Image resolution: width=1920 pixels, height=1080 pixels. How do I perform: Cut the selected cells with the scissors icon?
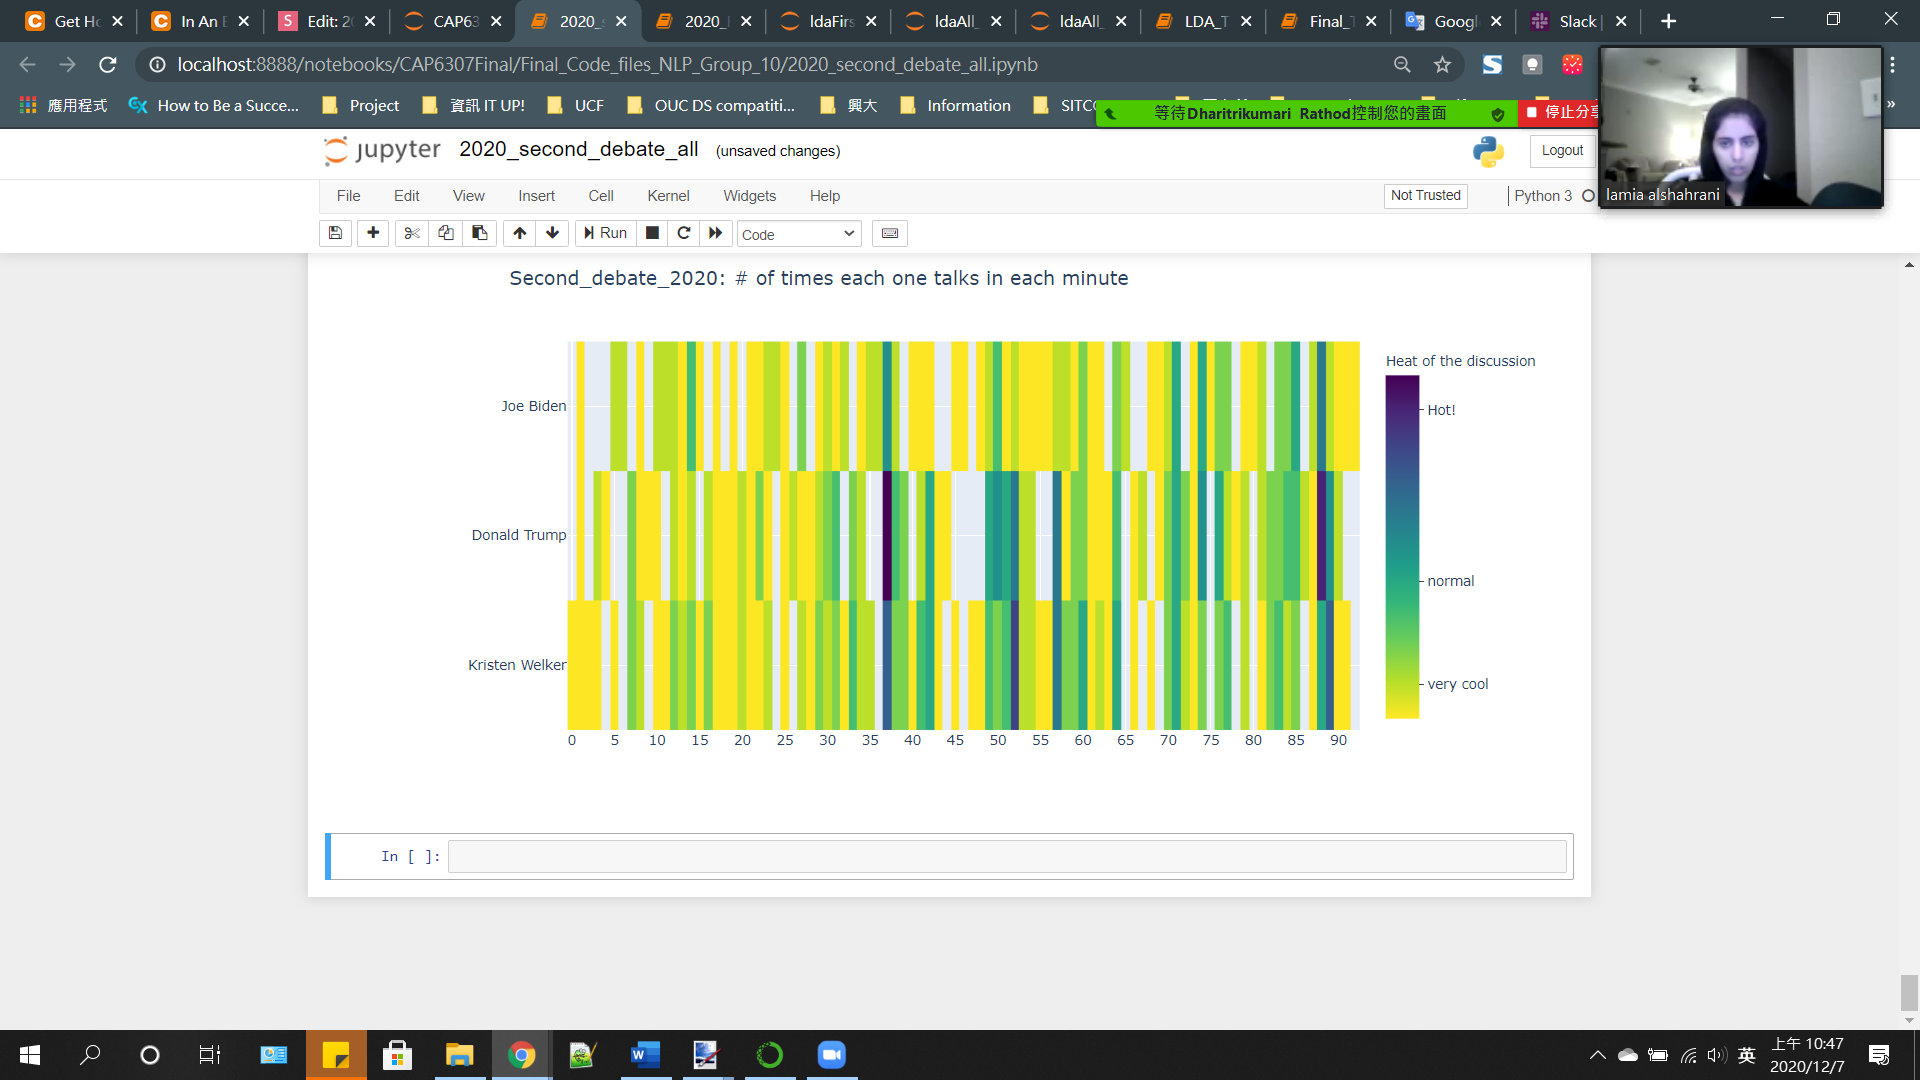click(x=411, y=233)
